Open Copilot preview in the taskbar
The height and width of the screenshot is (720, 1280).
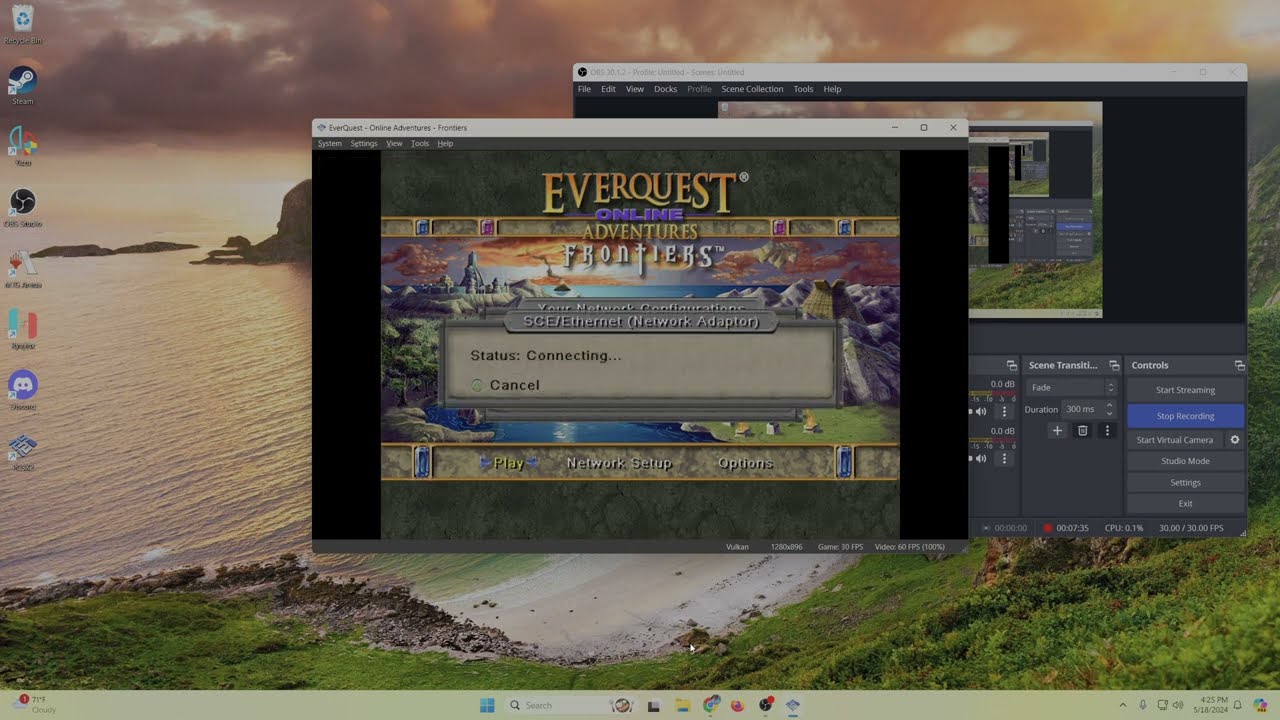coord(1261,705)
